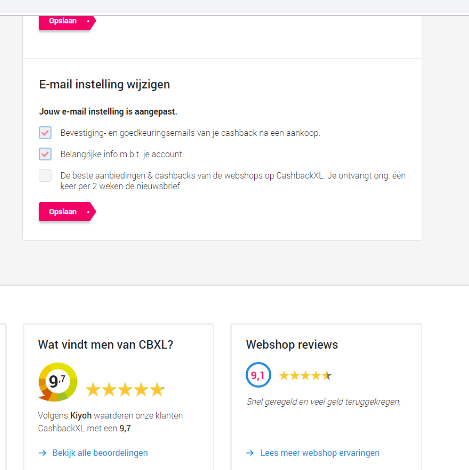Click arrow icon before Lees meer webshop ervaringen
Screen dimensions: 469x470
coord(250,453)
